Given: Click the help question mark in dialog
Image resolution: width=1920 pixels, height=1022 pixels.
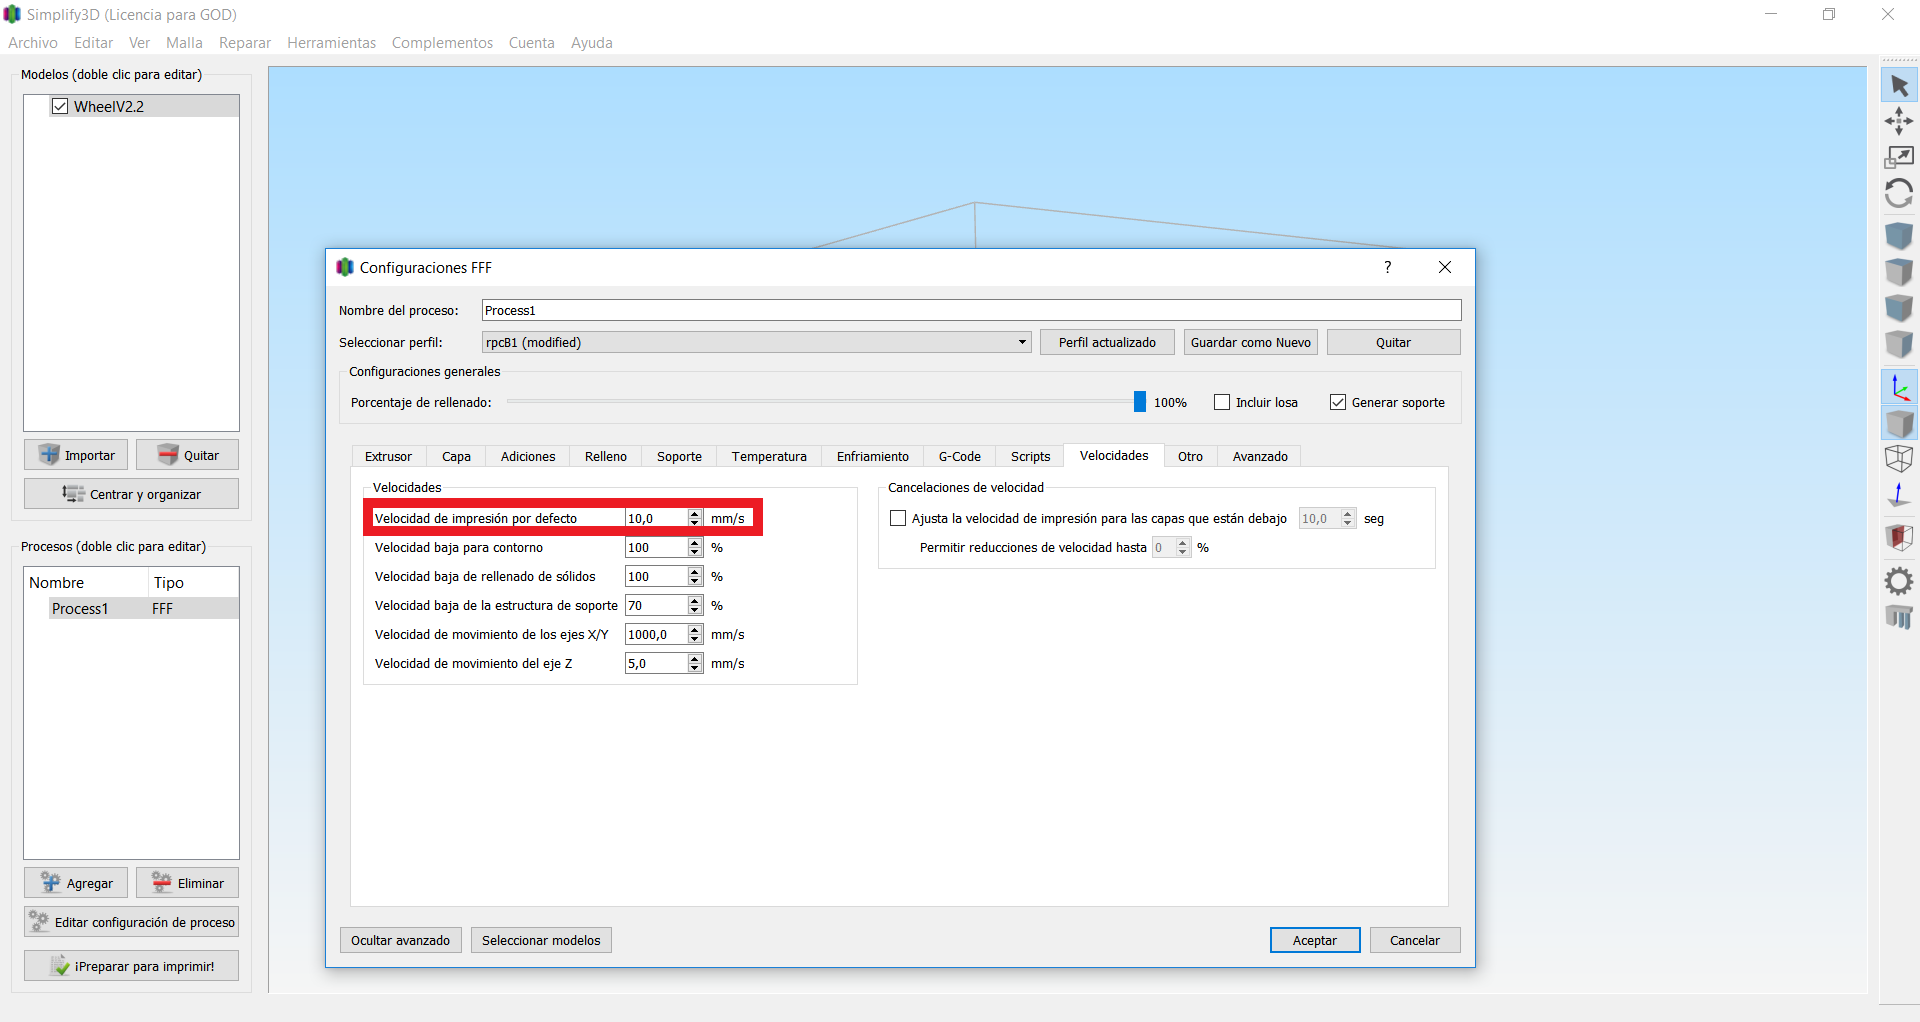Looking at the screenshot, I should [x=1387, y=267].
